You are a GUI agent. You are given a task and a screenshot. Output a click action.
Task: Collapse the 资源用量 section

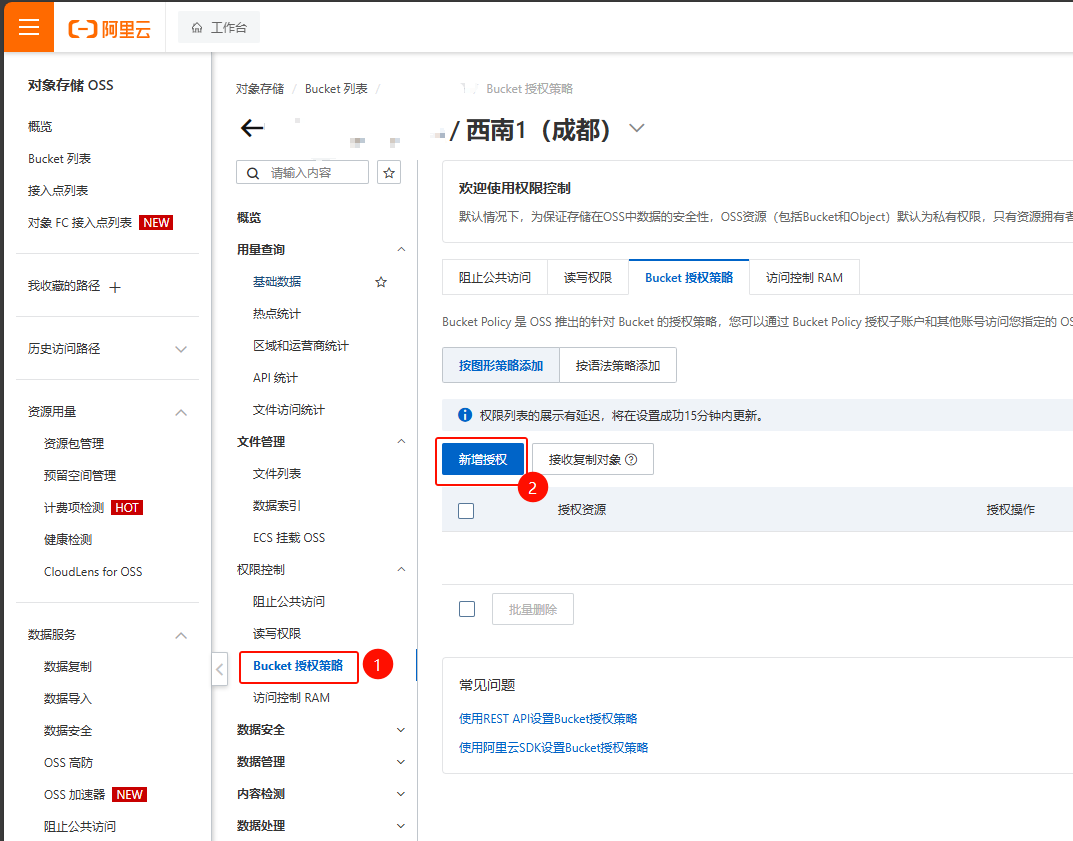pyautogui.click(x=181, y=412)
